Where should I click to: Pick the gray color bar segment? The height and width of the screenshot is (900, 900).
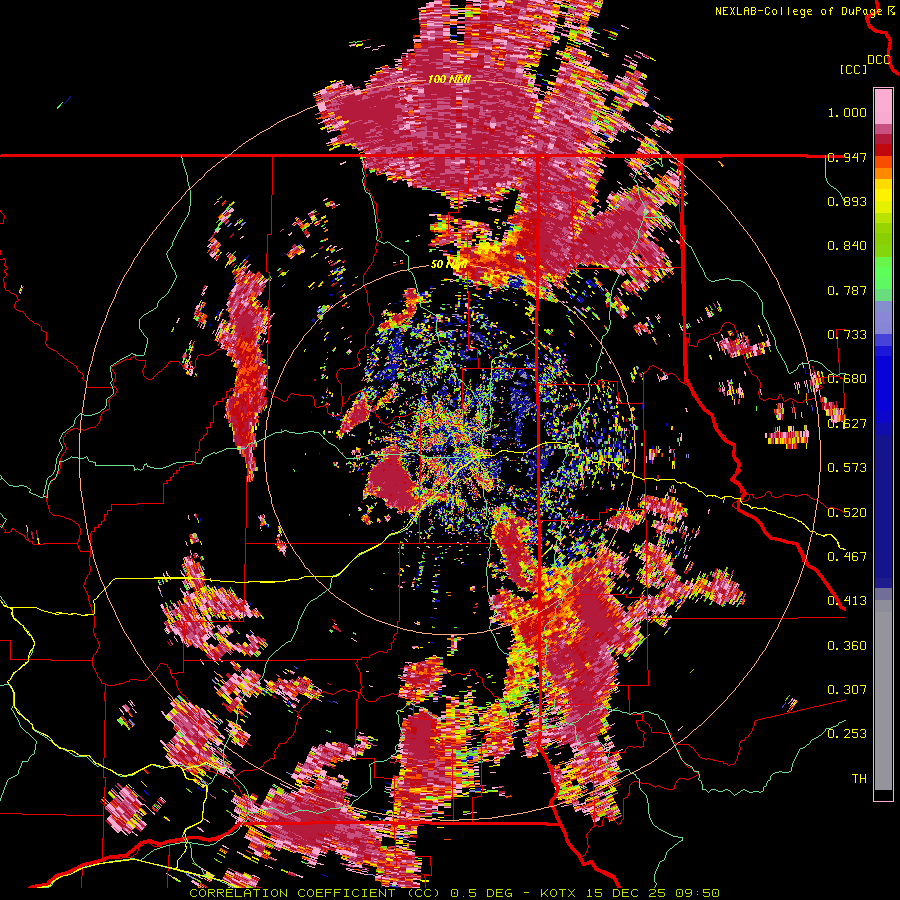tap(883, 695)
